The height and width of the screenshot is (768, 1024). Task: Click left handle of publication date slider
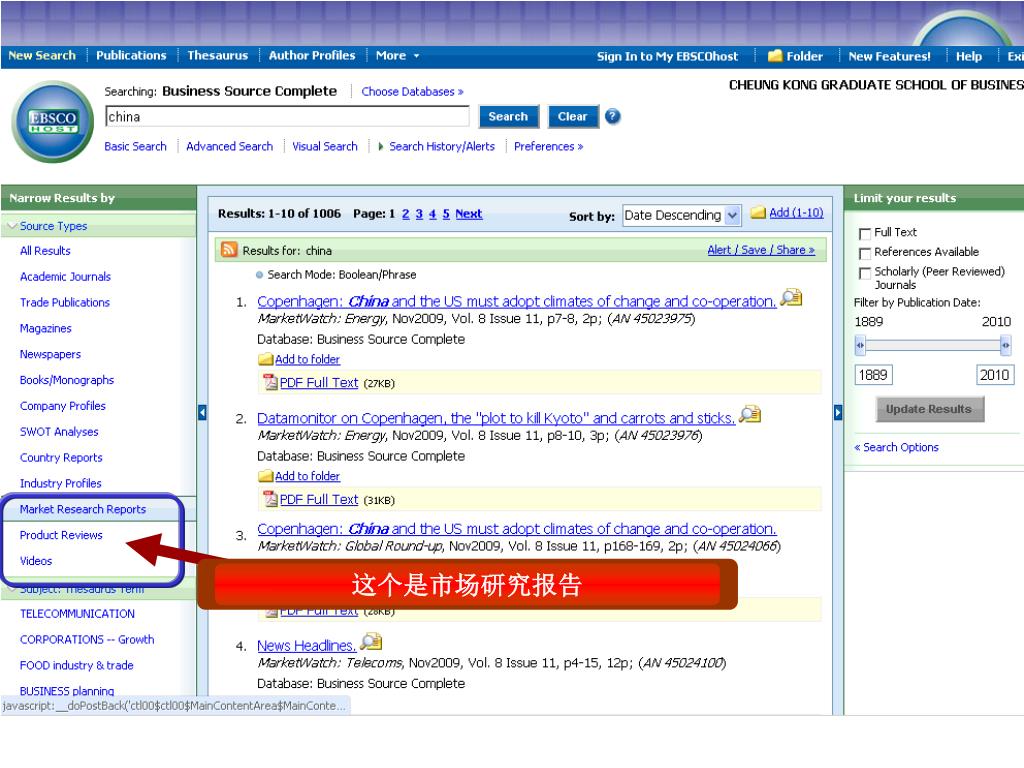(x=860, y=345)
